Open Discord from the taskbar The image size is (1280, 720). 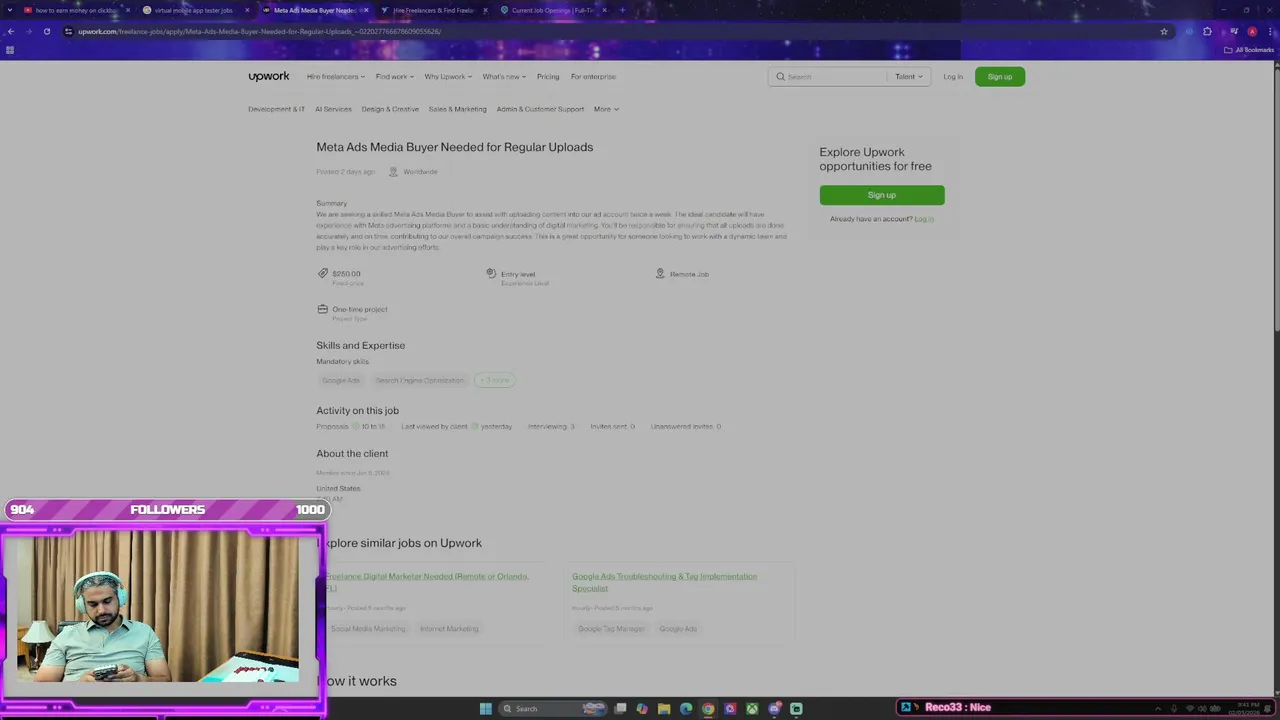[774, 709]
